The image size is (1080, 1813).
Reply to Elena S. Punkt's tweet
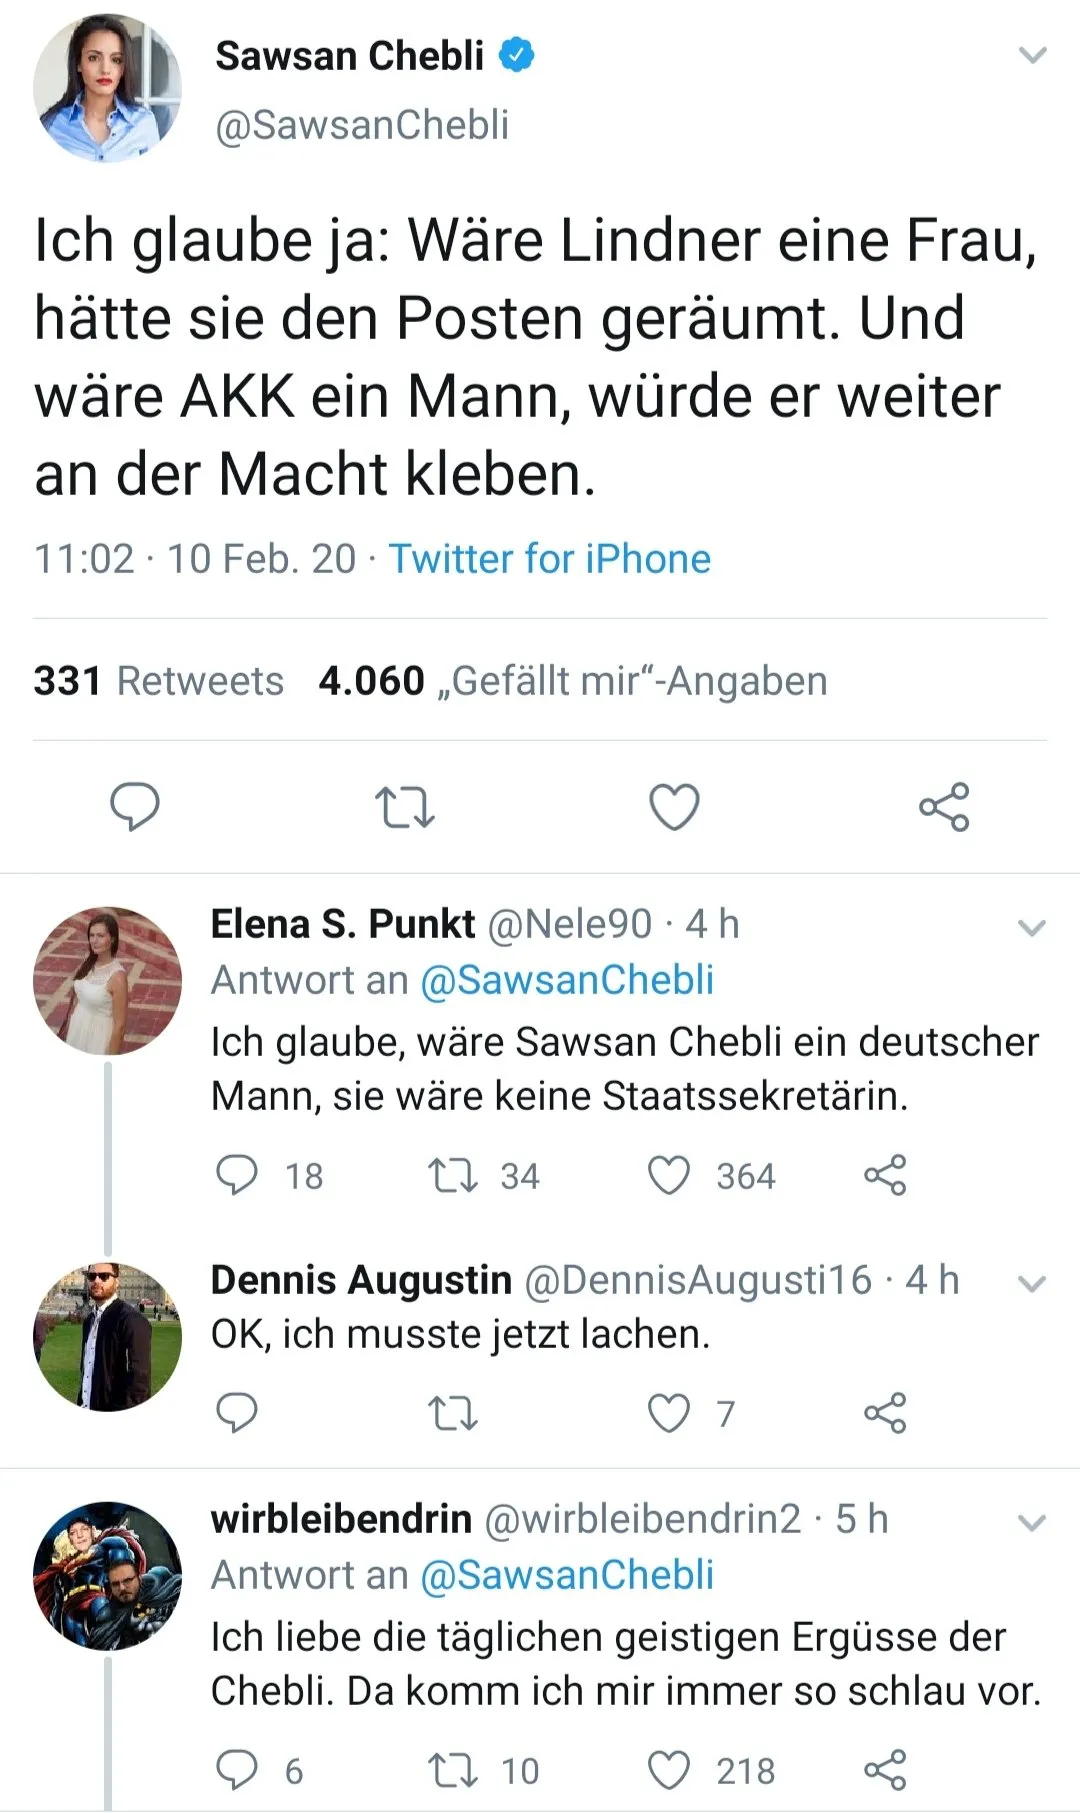point(237,1175)
